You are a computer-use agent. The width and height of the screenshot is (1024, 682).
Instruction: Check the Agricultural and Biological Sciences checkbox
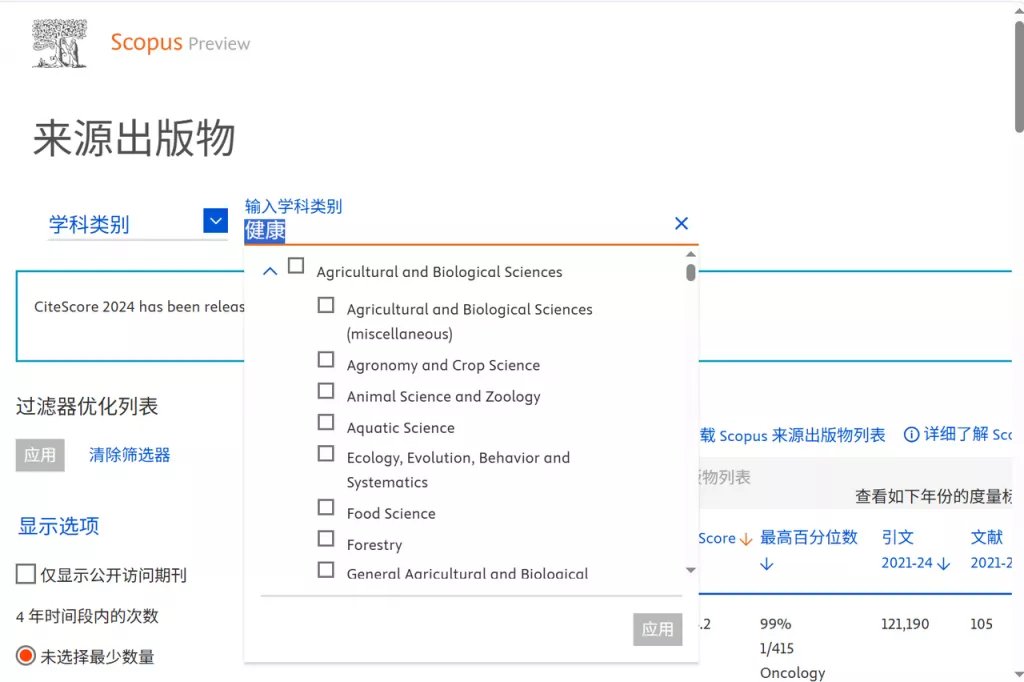pyautogui.click(x=295, y=266)
